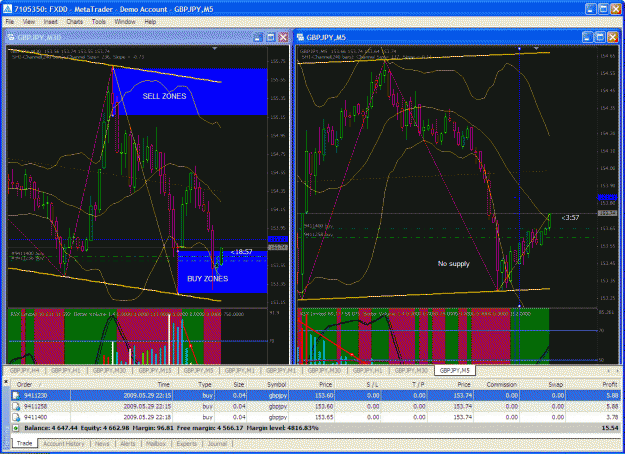The width and height of the screenshot is (625, 454).
Task: Open the View menu
Action: point(29,22)
